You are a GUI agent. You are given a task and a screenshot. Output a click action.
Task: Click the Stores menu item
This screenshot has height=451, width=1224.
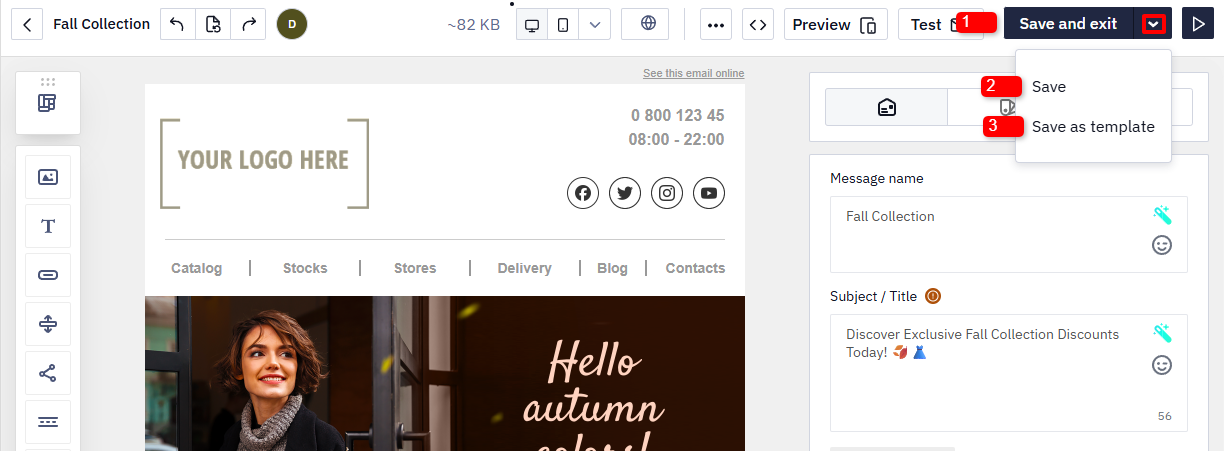[x=415, y=268]
